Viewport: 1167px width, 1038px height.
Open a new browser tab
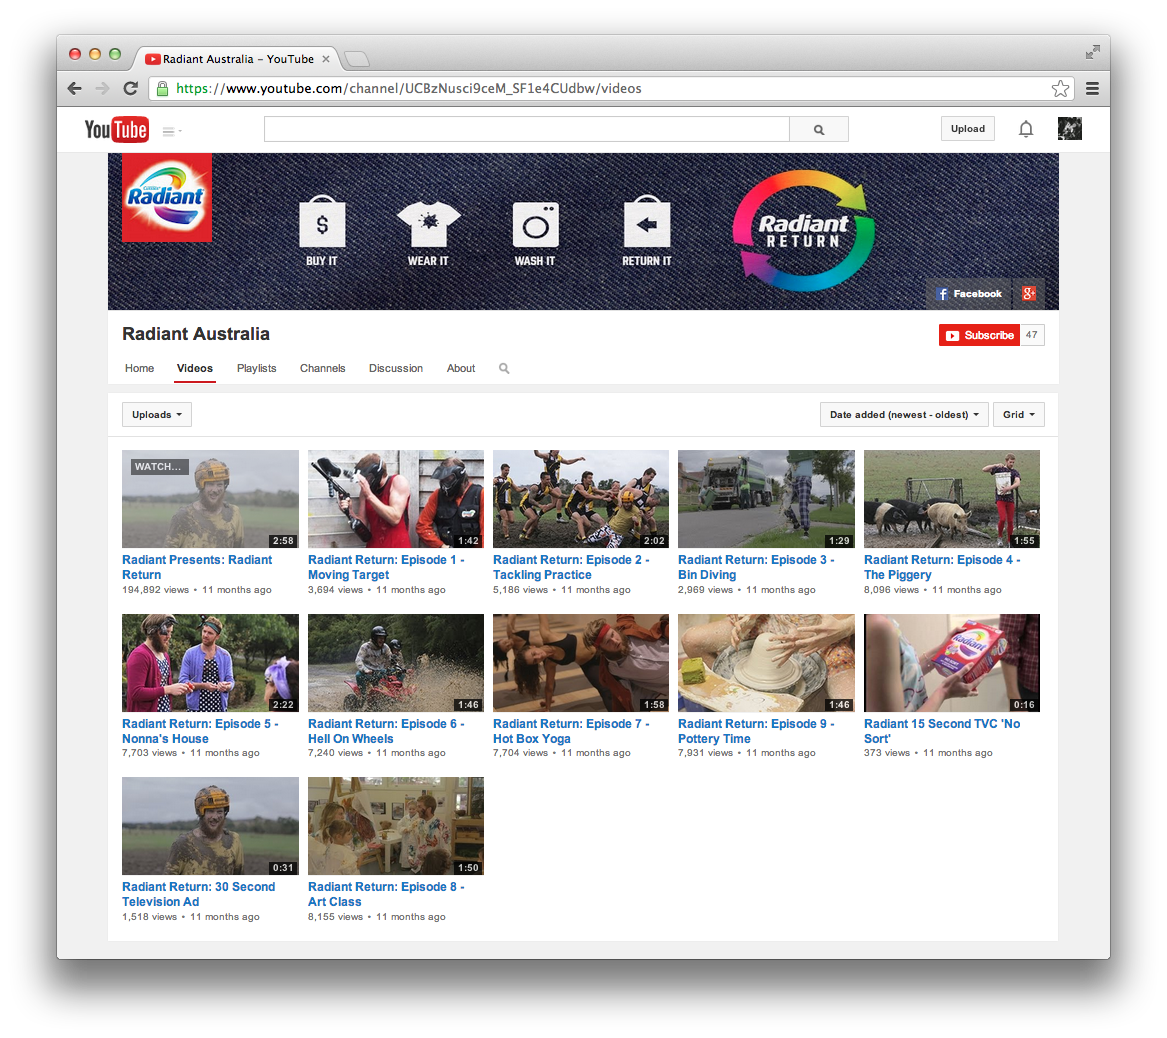[357, 59]
